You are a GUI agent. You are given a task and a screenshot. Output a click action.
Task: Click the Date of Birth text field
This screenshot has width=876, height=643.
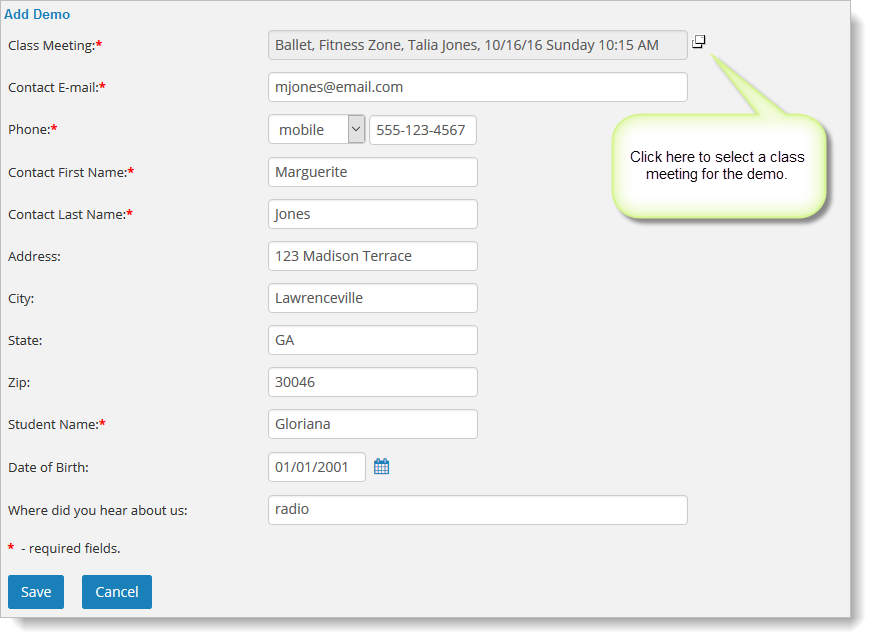pos(316,467)
